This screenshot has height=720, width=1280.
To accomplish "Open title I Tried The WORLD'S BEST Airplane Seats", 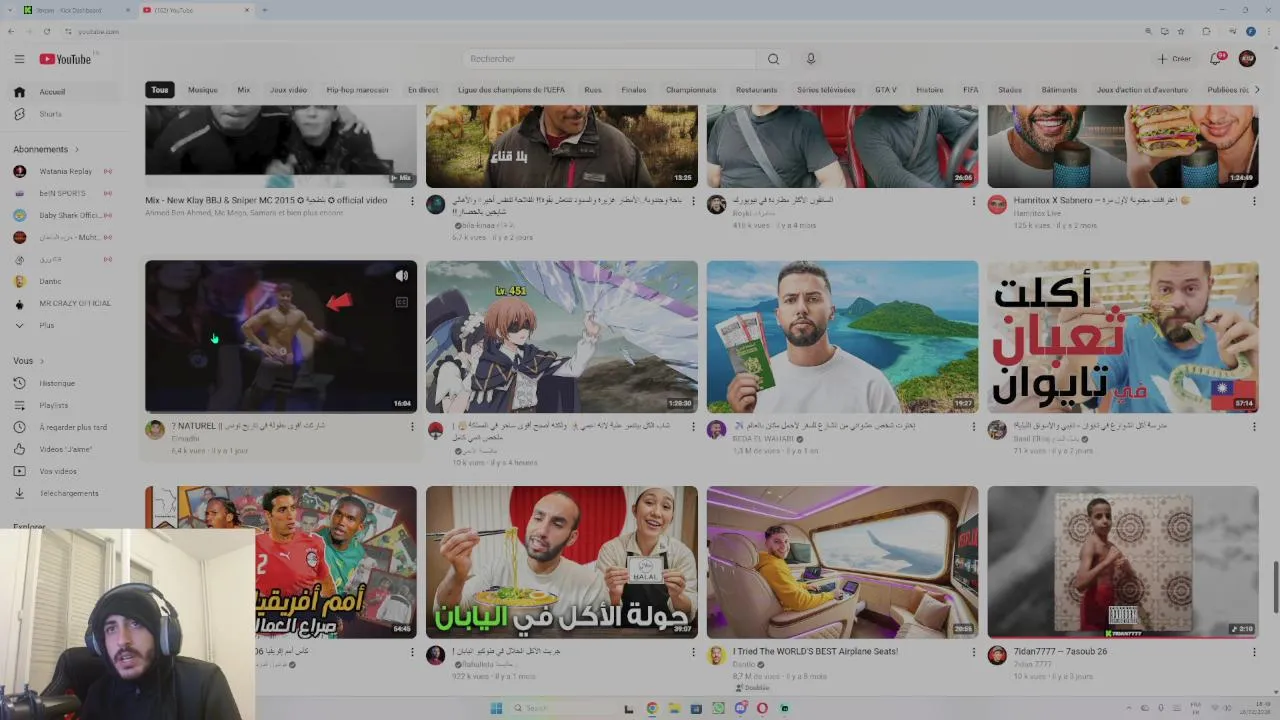I will [x=815, y=651].
